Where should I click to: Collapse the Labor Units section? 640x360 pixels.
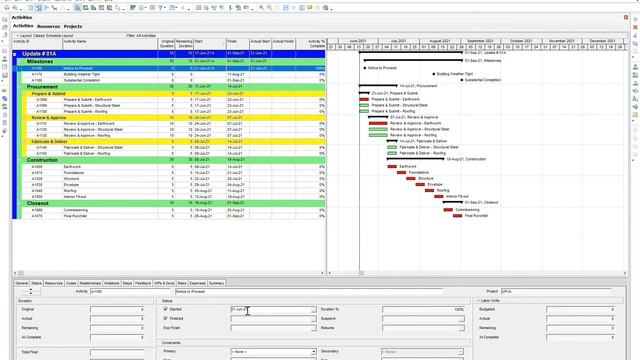pos(478,301)
